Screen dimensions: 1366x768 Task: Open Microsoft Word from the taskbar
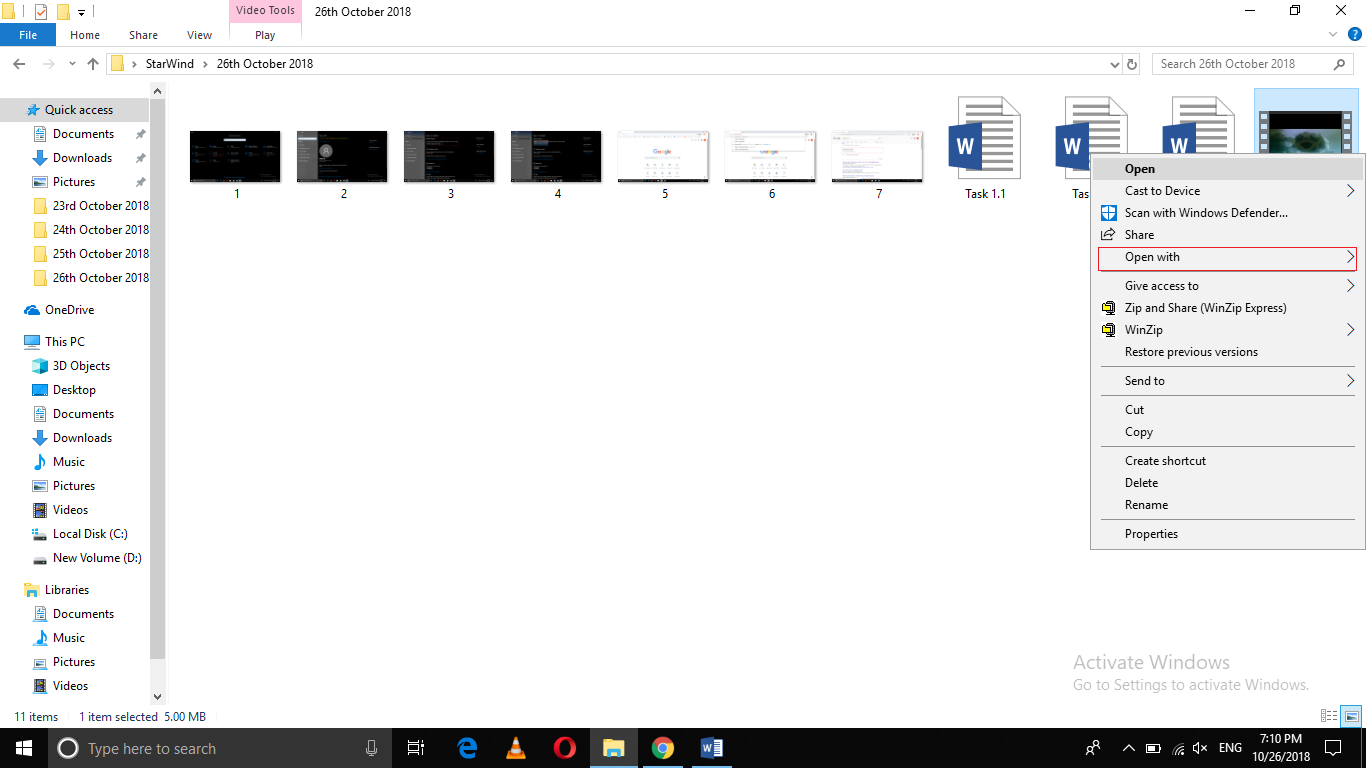tap(711, 748)
